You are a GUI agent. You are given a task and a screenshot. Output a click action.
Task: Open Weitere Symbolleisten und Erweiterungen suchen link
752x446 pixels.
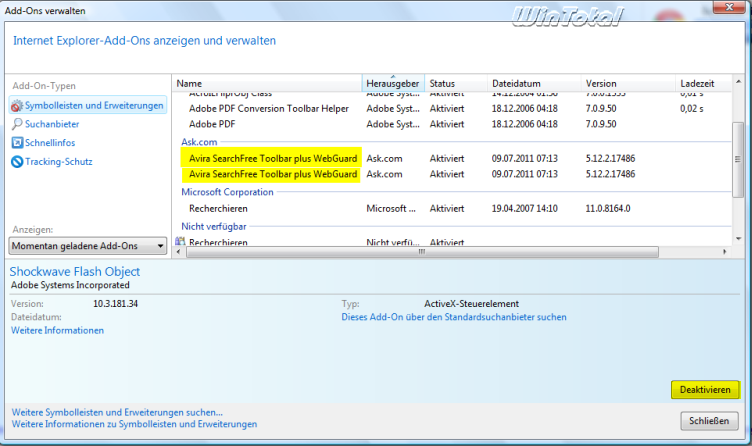click(x=117, y=412)
